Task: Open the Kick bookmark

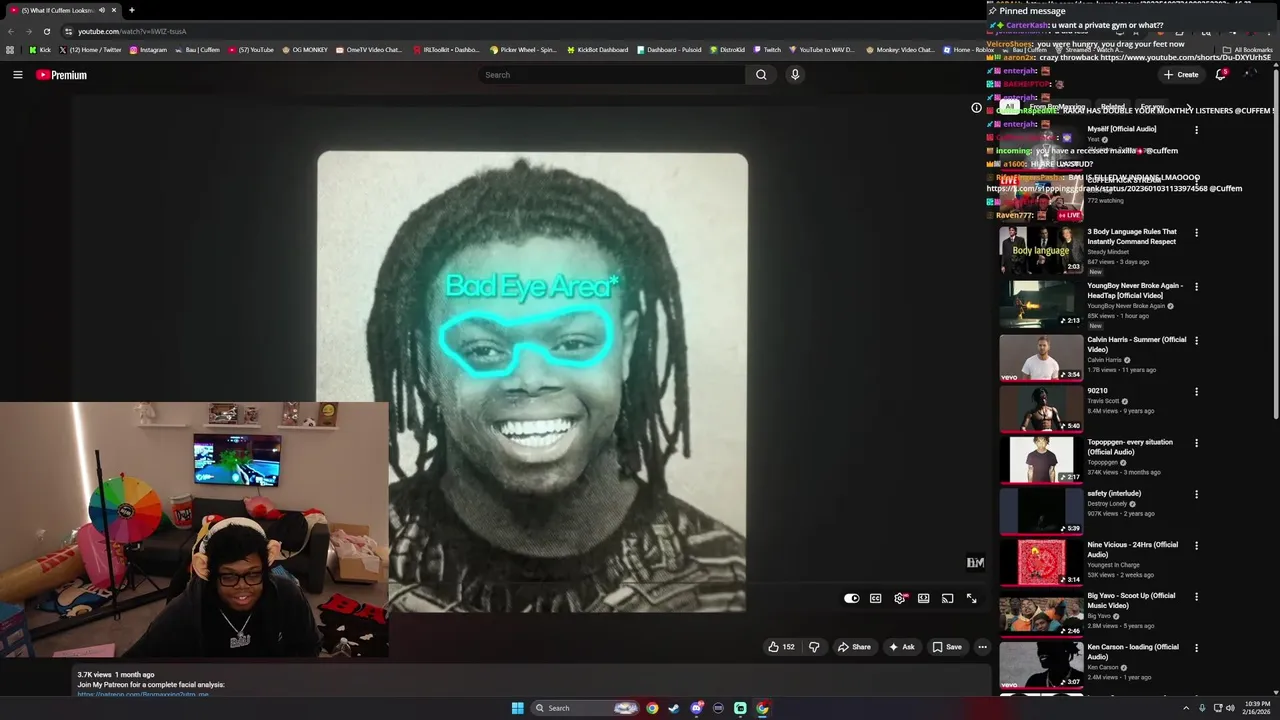Action: (40, 50)
